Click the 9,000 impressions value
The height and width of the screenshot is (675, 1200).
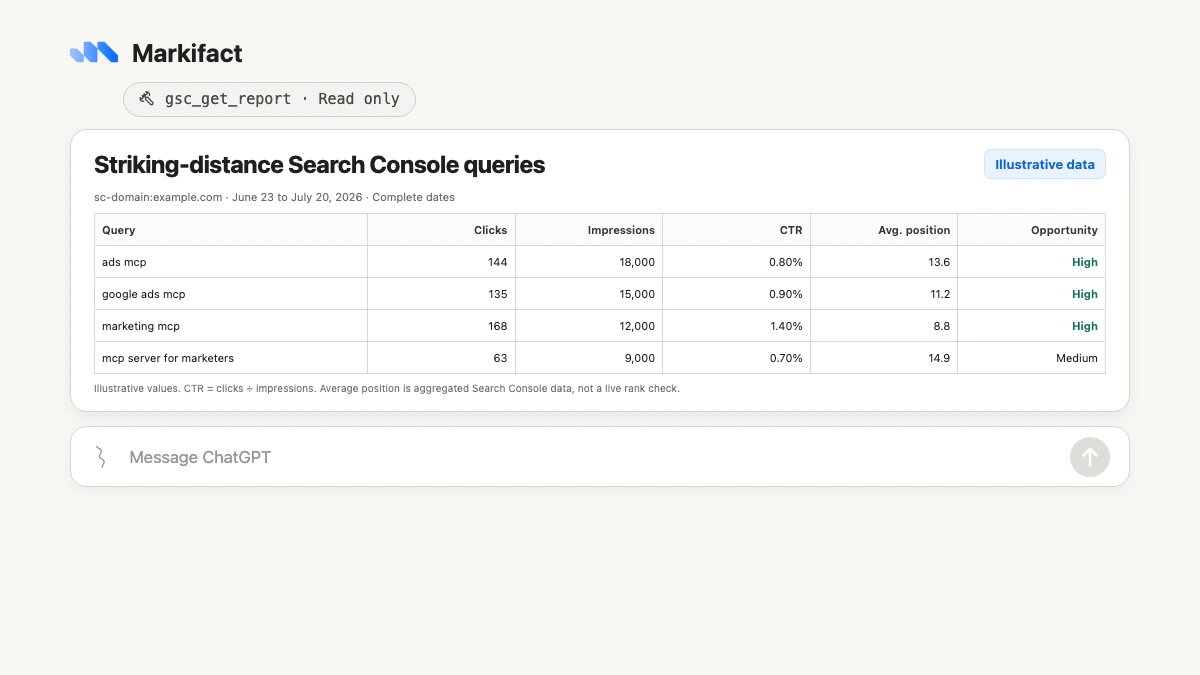click(x=640, y=358)
